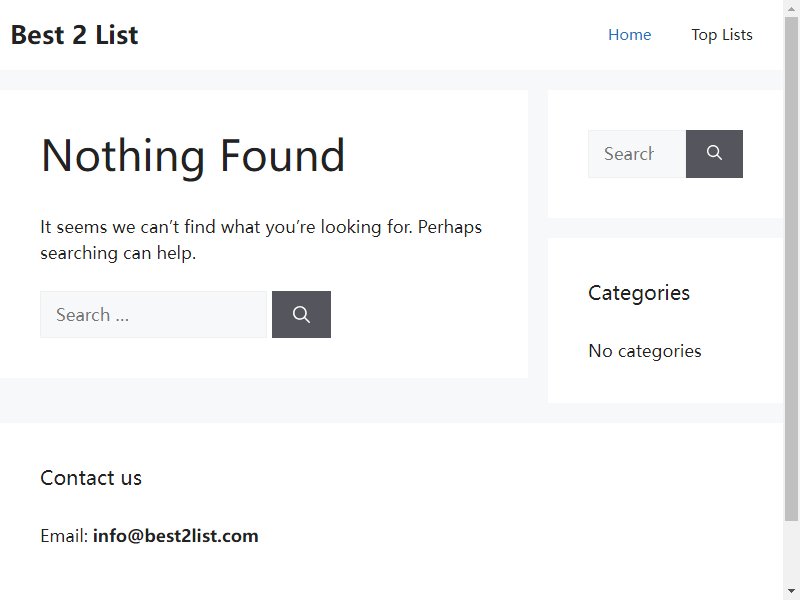Screen dimensions: 800x600
Task: Click the scrollbar track below the thumb
Action: [x=791, y=552]
